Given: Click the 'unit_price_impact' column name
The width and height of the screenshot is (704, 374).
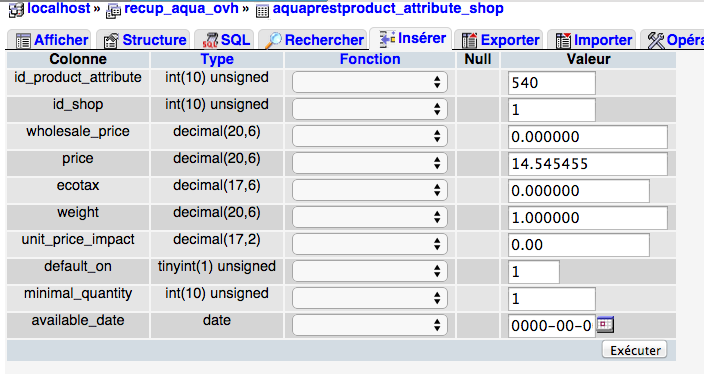Looking at the screenshot, I should coord(78,239).
